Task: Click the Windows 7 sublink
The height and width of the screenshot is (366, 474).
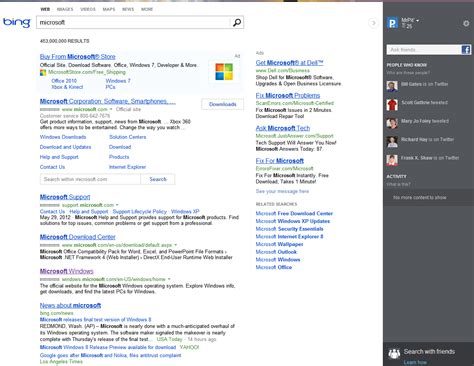Action: [x=118, y=81]
